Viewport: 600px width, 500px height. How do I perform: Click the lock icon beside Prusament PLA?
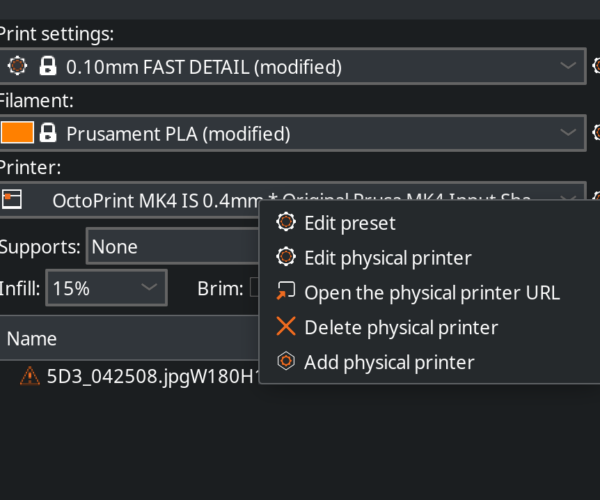pyautogui.click(x=48, y=133)
